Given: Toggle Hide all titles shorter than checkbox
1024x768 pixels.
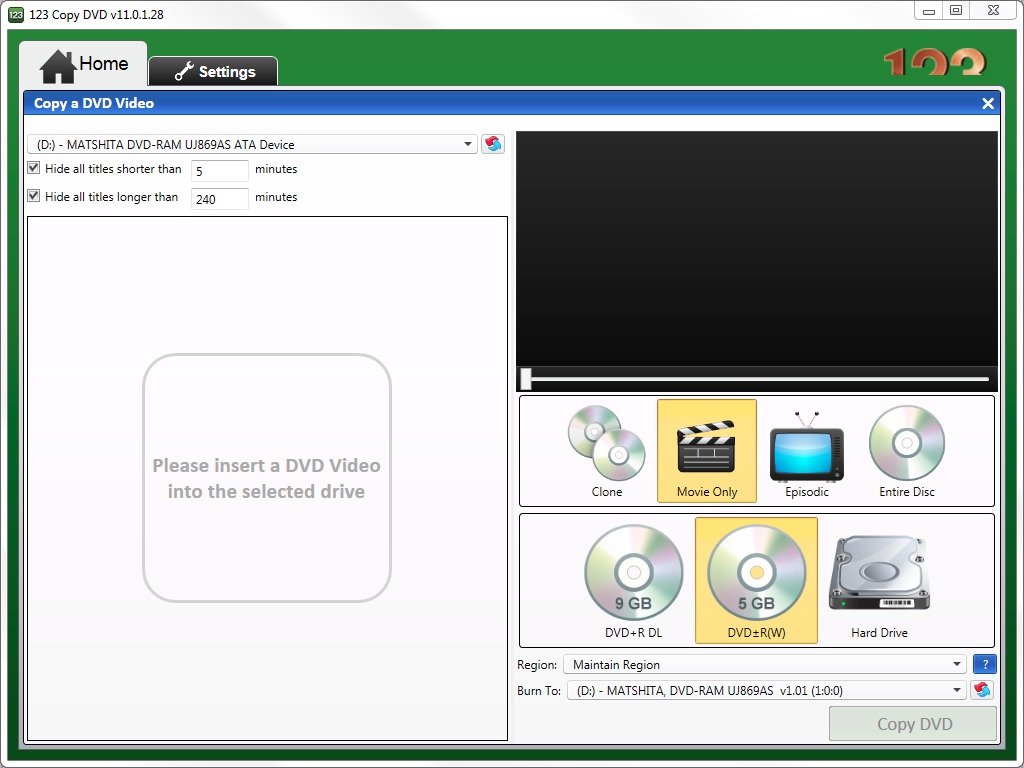Looking at the screenshot, I should [x=34, y=168].
